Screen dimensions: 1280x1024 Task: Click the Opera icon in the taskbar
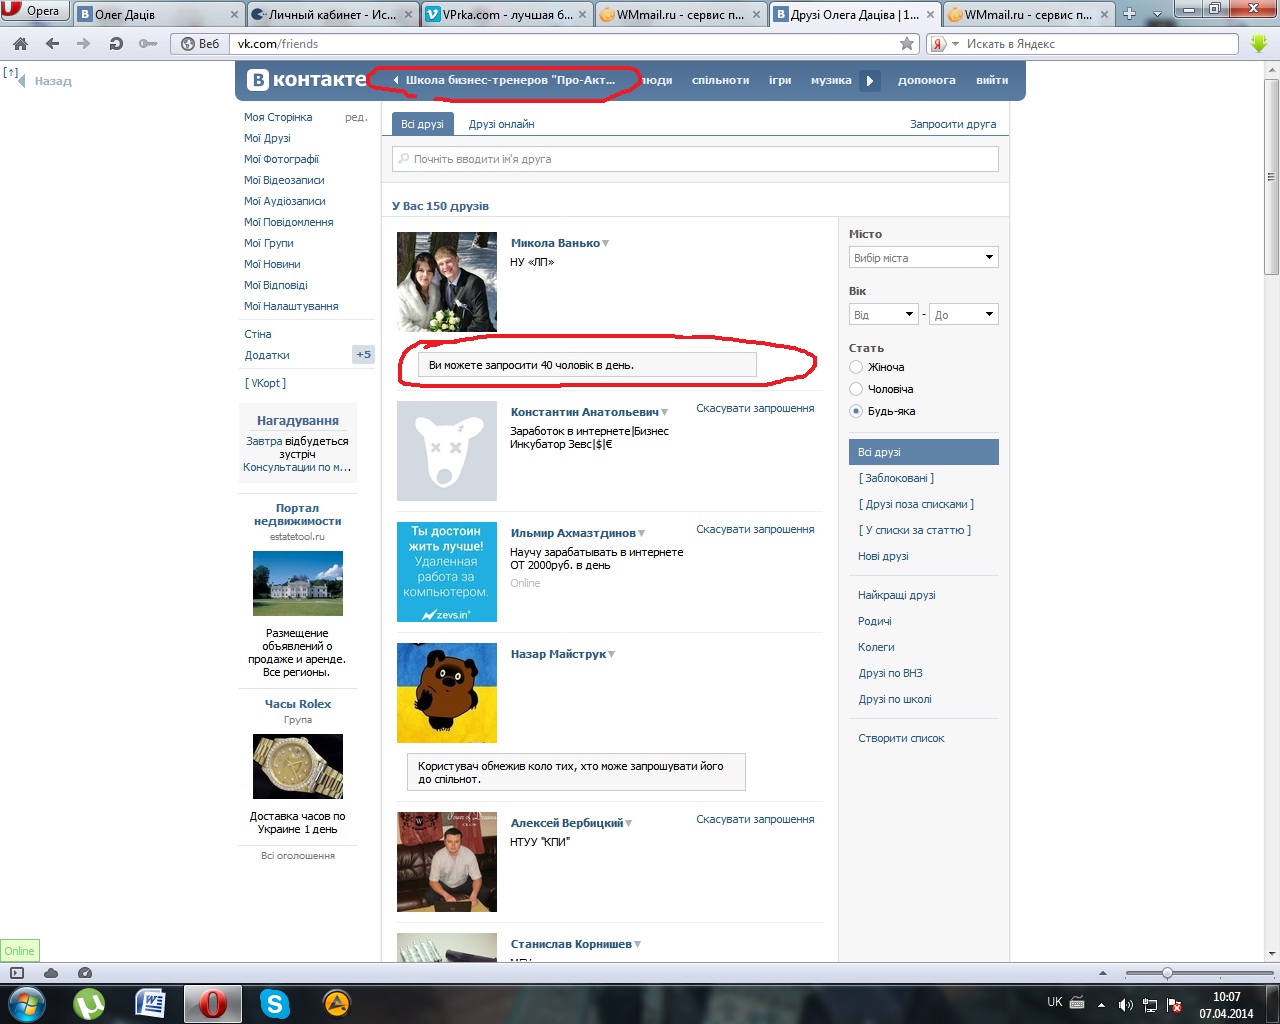[212, 1003]
